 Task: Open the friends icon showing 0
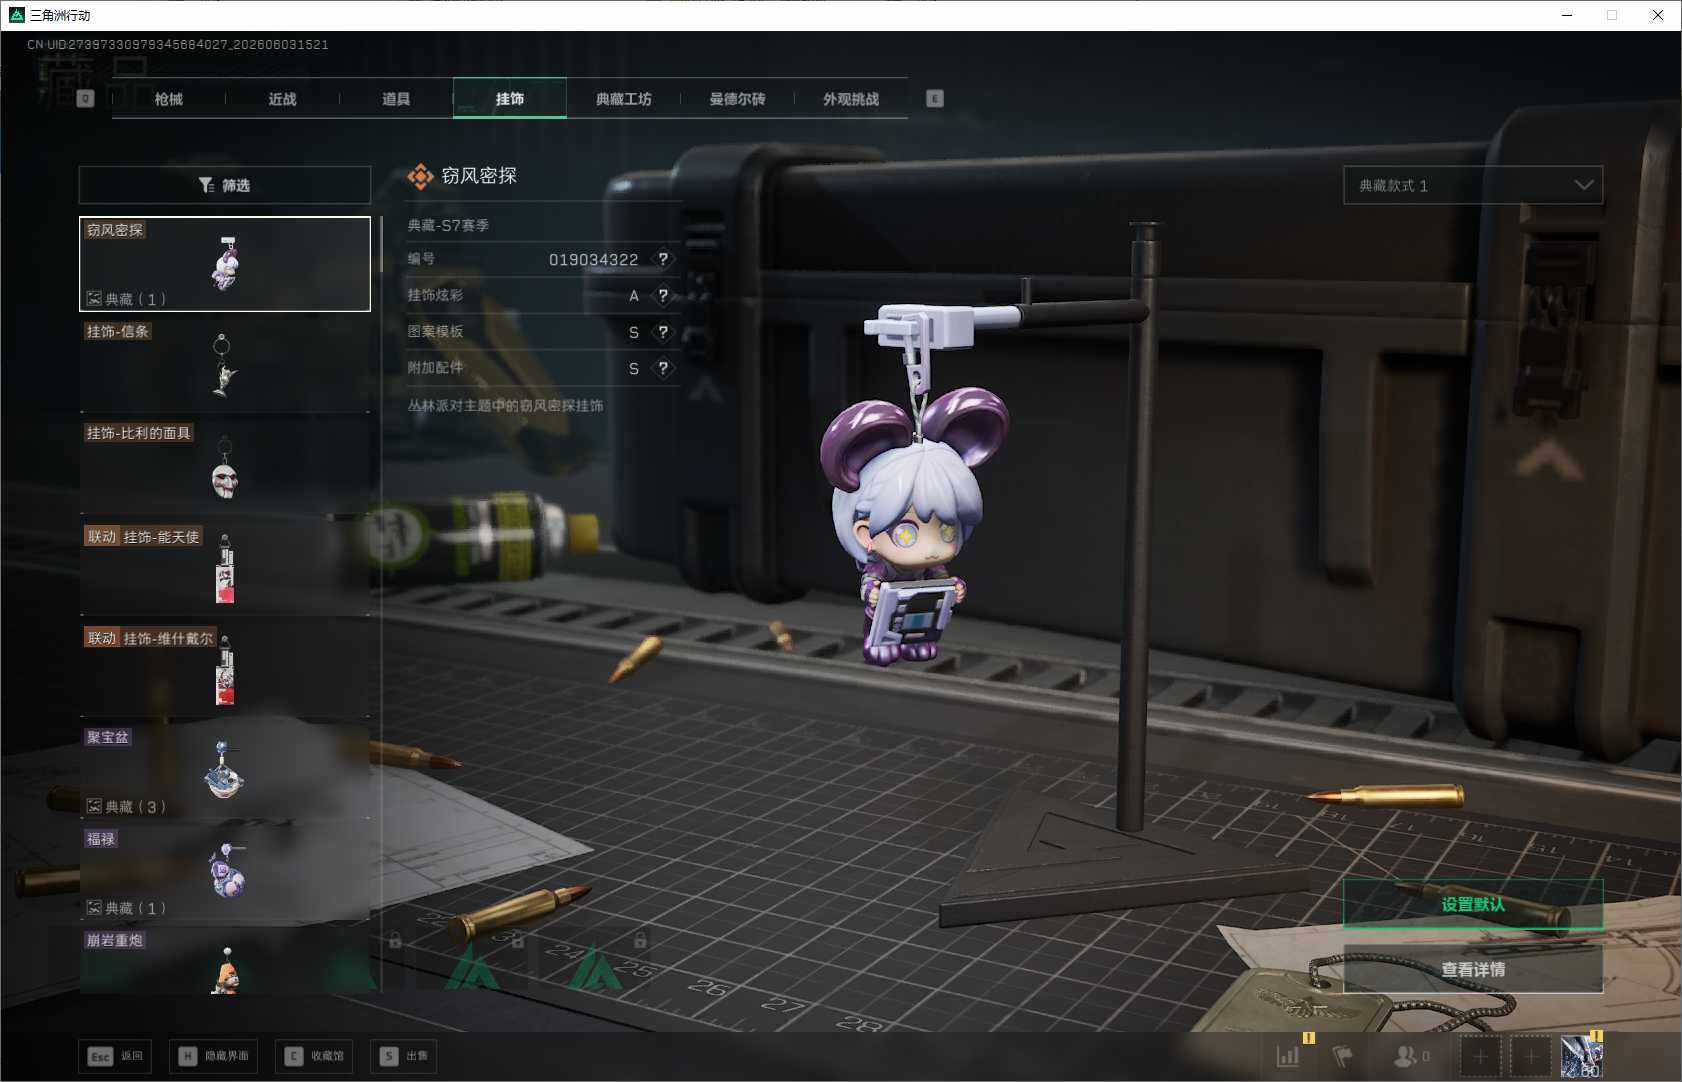point(1411,1056)
